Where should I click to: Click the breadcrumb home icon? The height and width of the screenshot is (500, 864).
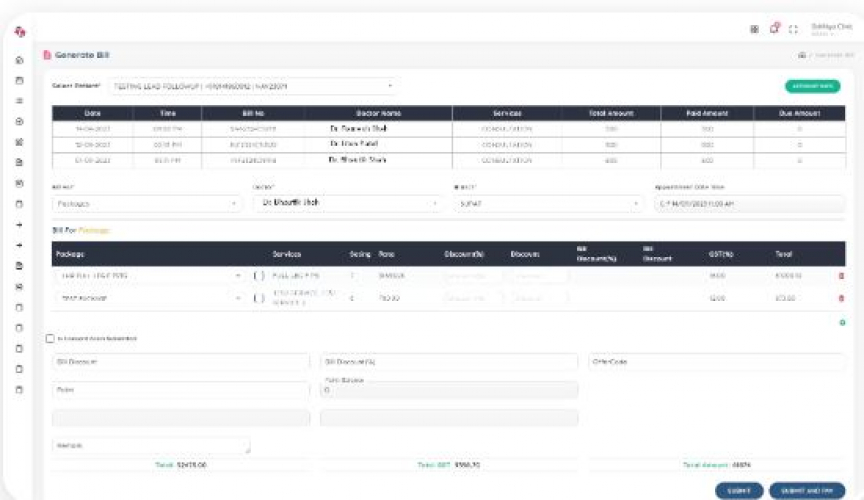click(802, 55)
